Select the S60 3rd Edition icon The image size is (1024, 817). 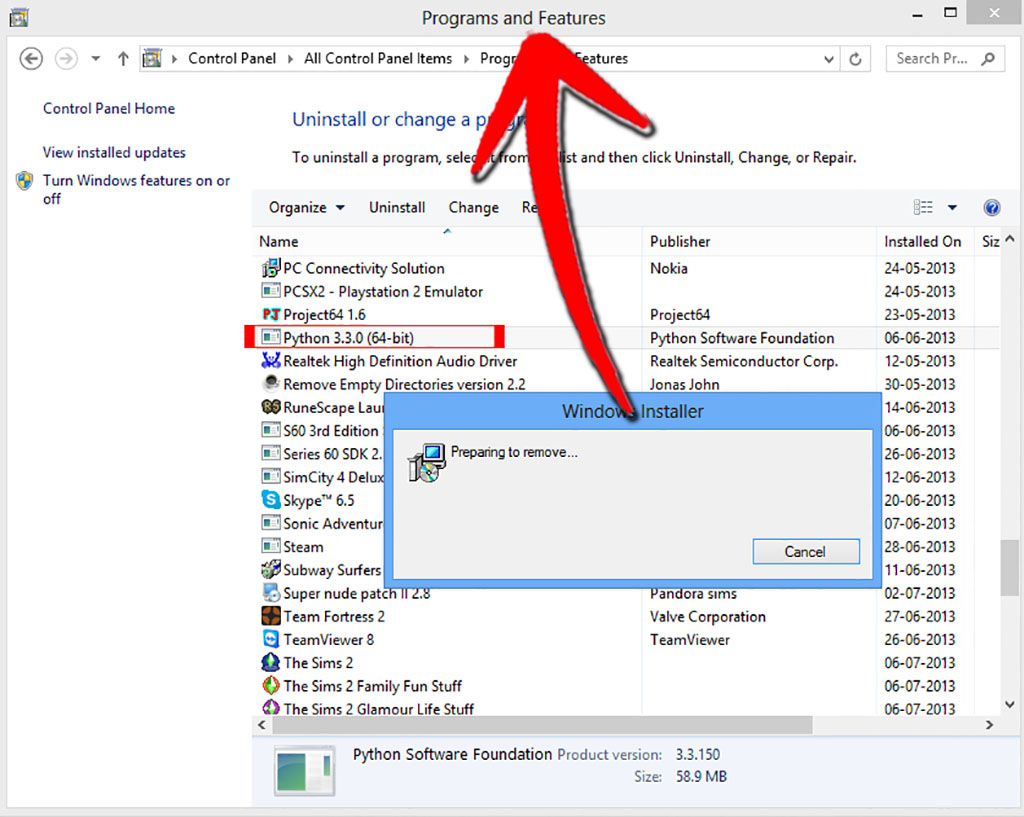pos(270,430)
